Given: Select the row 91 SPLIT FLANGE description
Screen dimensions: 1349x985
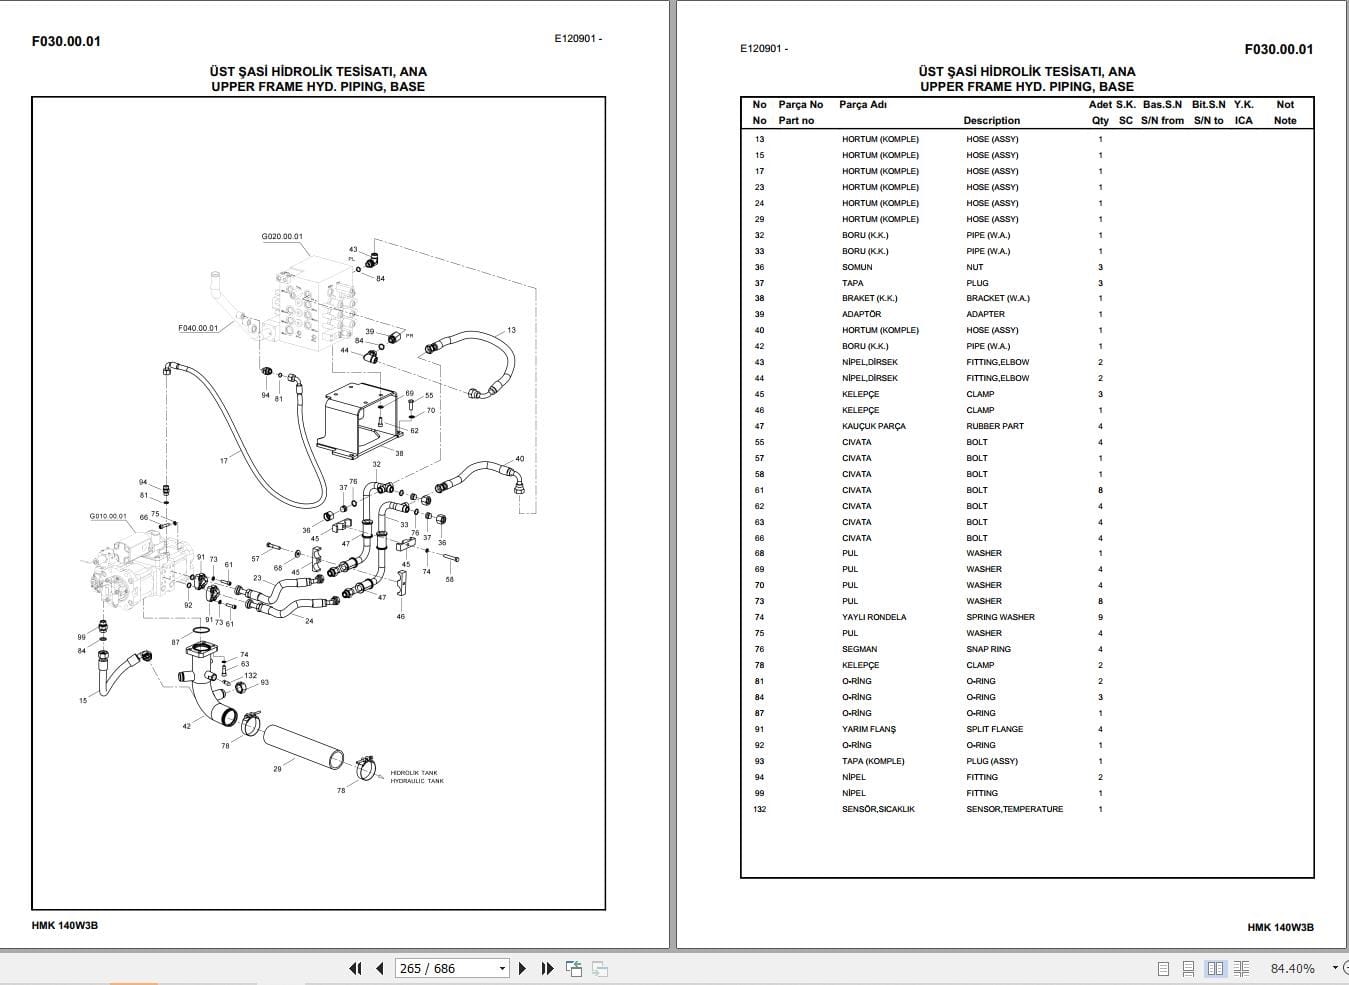Looking at the screenshot, I should 994,729.
